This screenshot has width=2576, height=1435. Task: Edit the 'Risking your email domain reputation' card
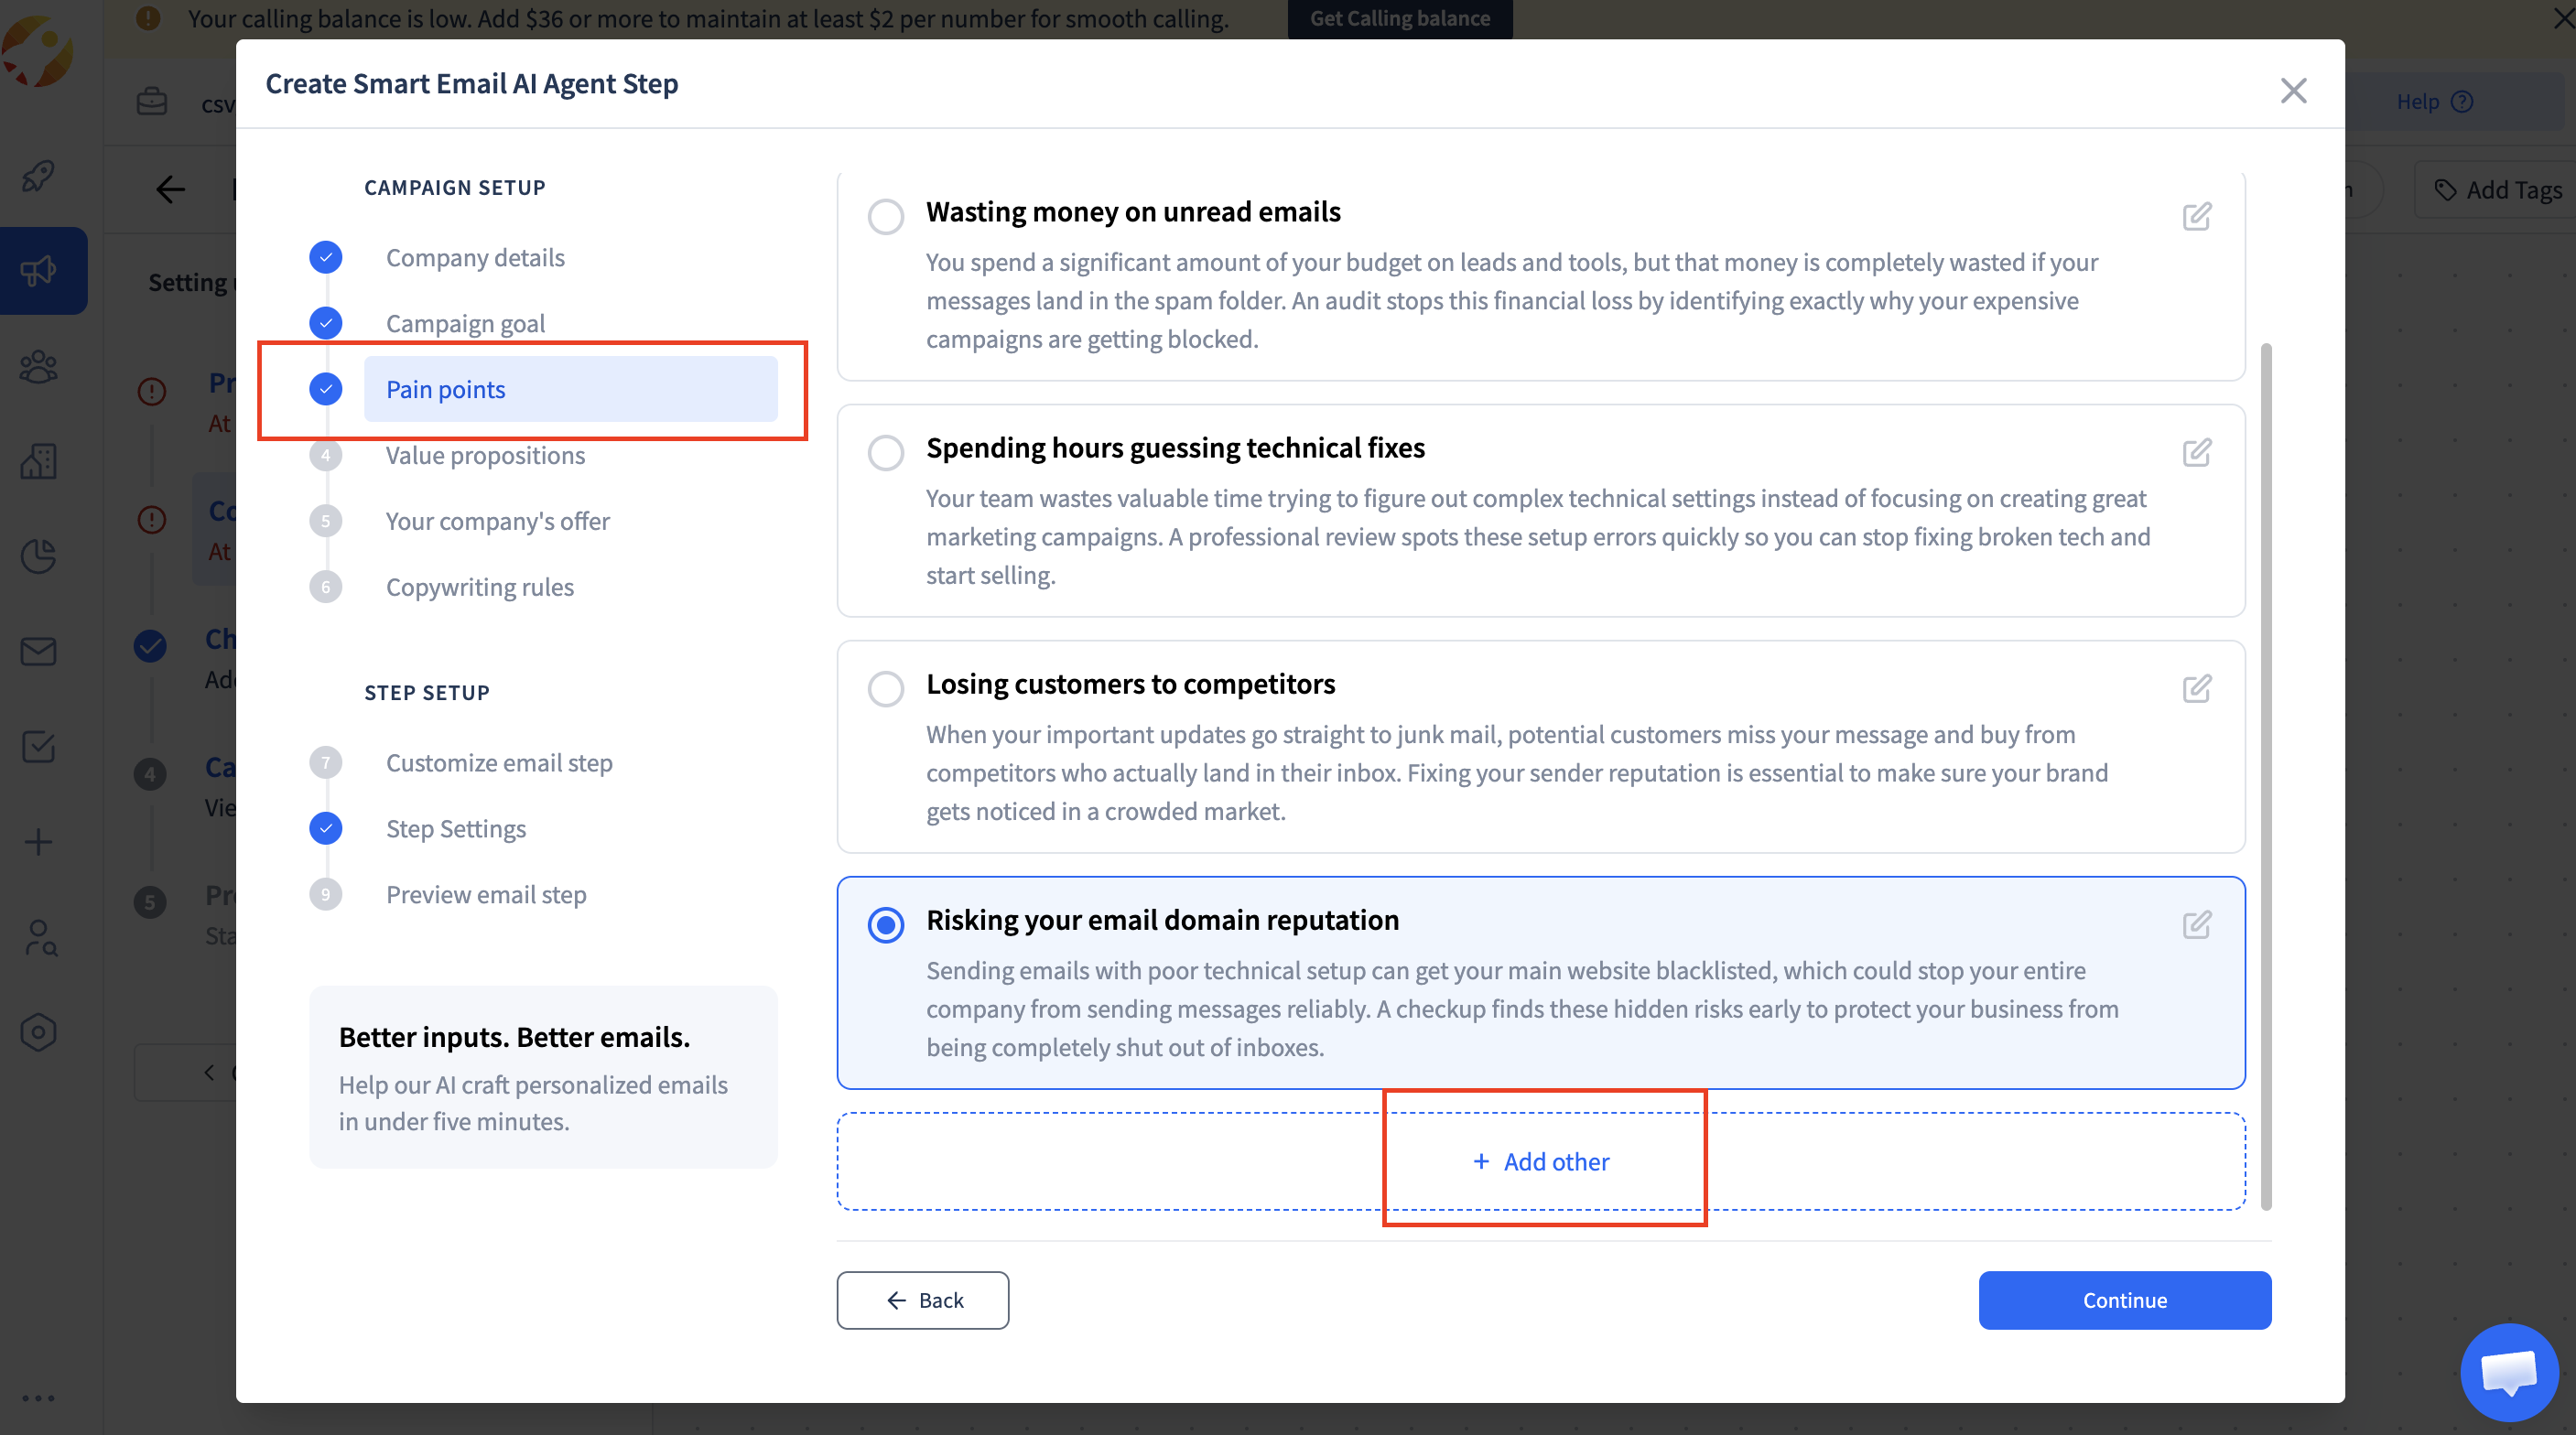pyautogui.click(x=2196, y=924)
